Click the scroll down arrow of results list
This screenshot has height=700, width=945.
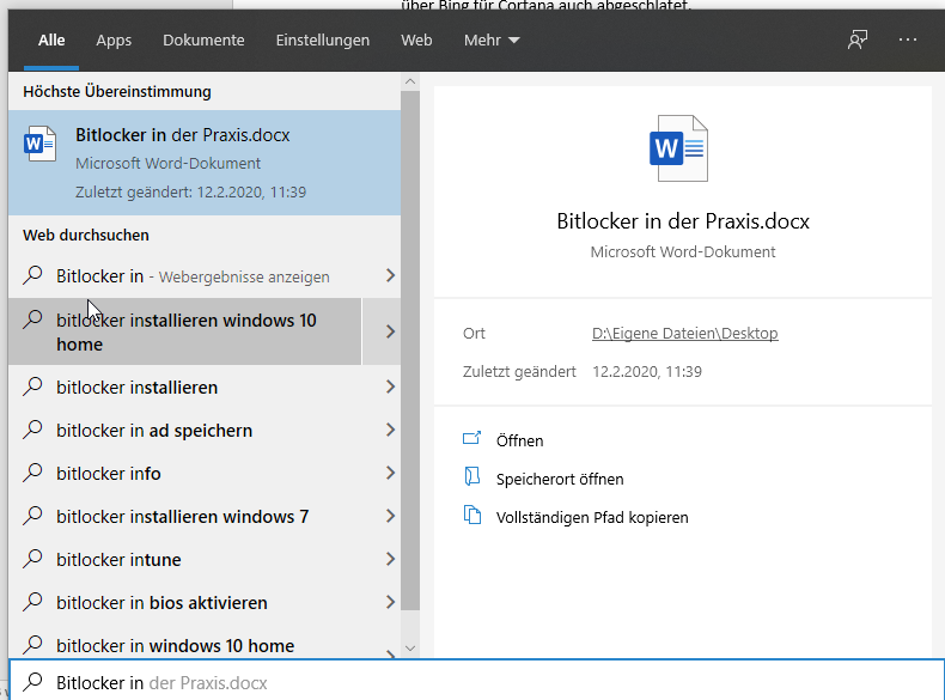[410, 649]
